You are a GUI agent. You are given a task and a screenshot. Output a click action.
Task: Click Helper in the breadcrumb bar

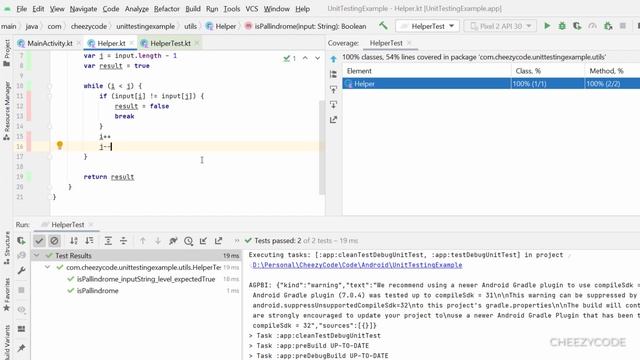(221, 26)
